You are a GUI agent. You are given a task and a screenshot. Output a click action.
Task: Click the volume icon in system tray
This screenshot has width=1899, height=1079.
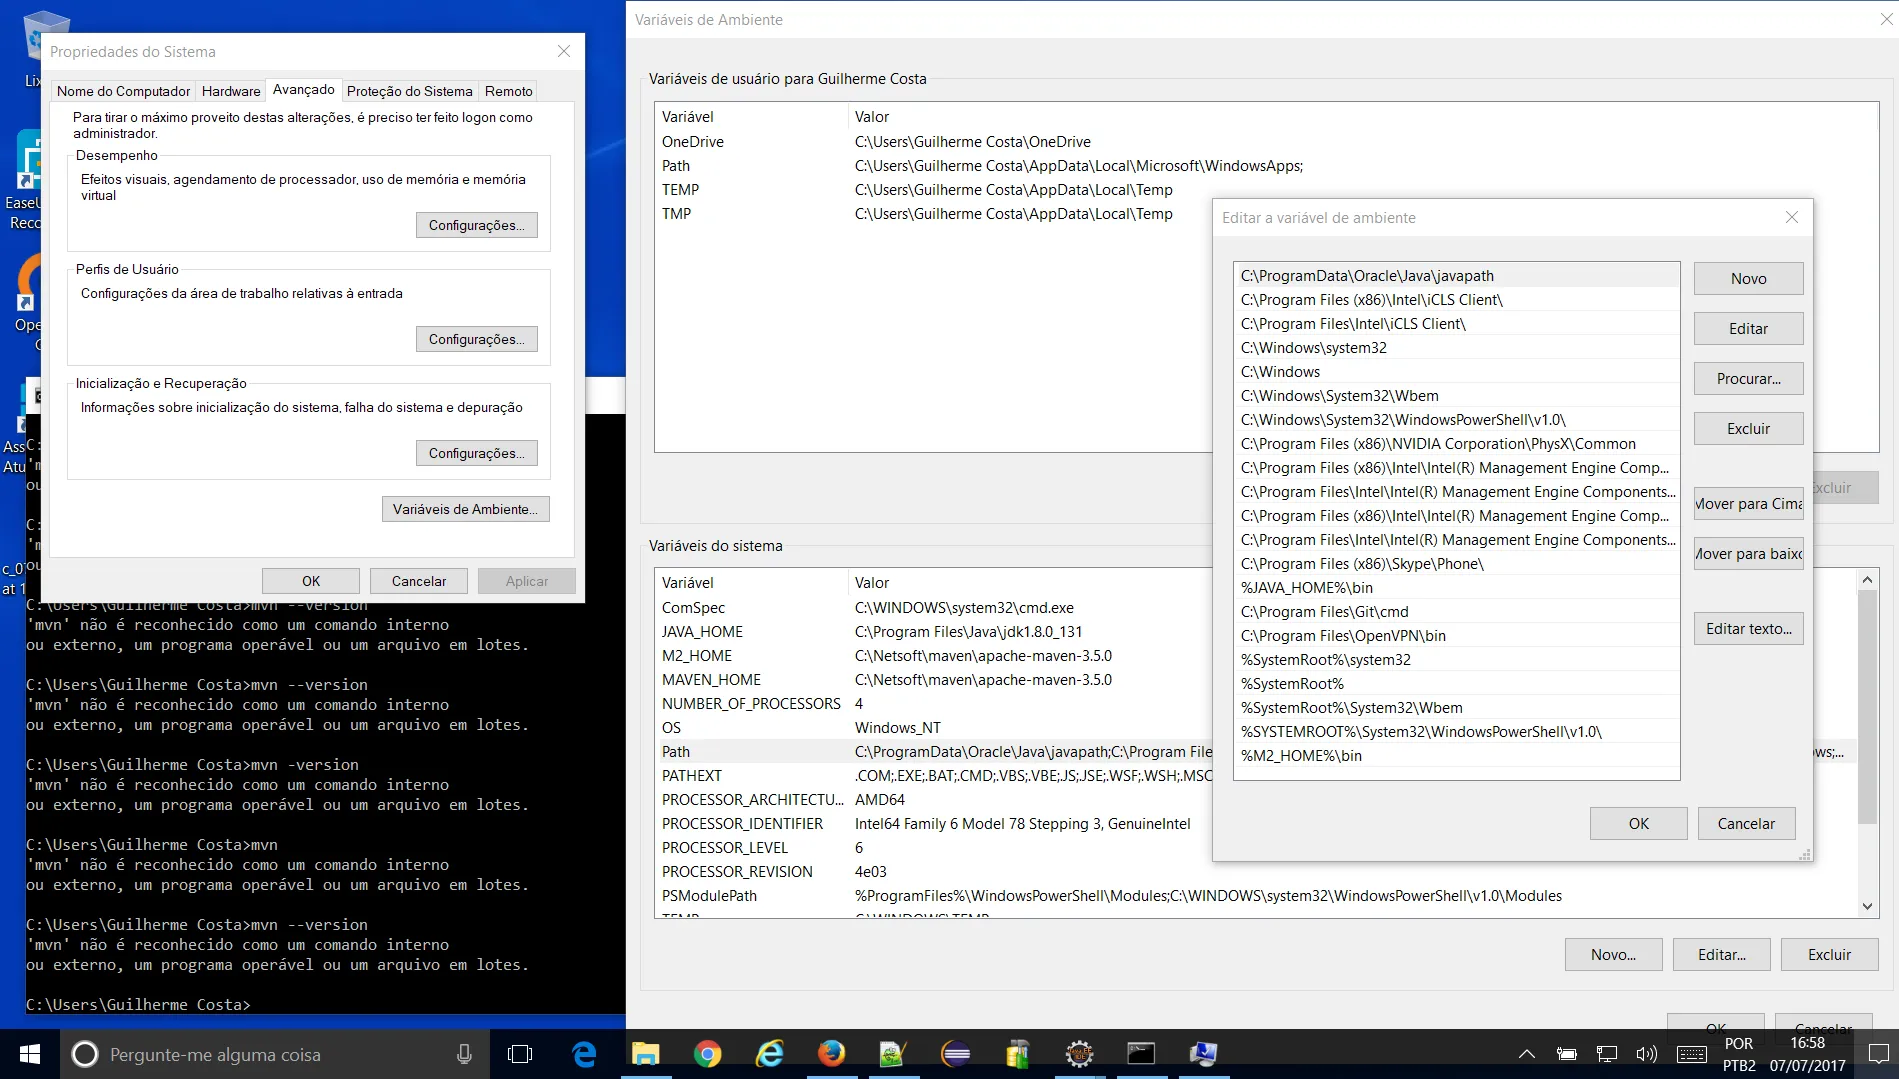click(1646, 1054)
